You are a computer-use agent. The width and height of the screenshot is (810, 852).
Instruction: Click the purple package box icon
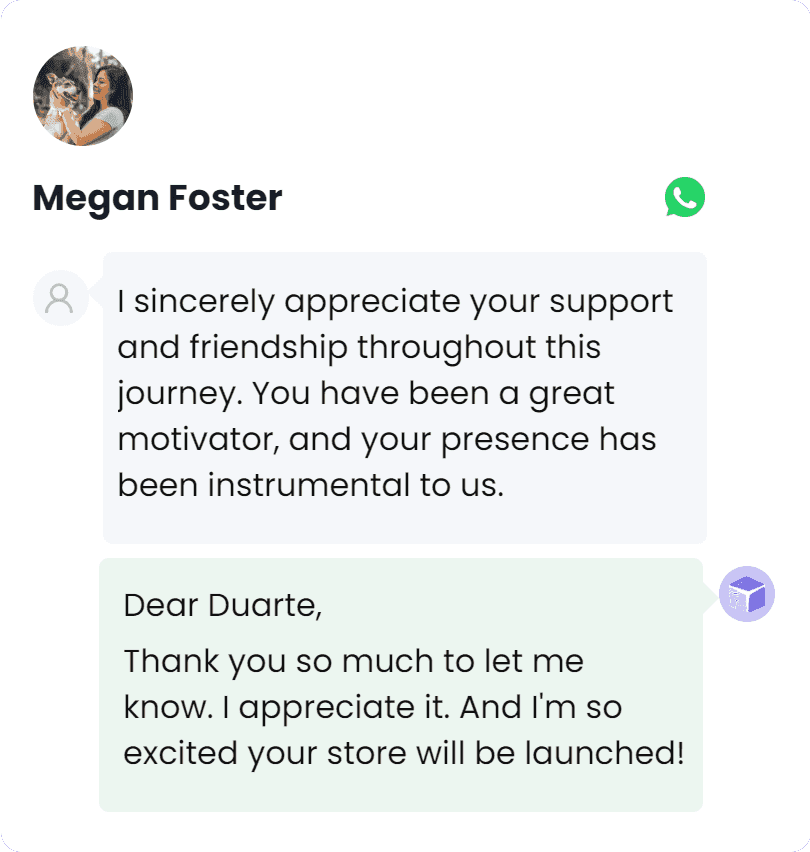click(x=747, y=594)
